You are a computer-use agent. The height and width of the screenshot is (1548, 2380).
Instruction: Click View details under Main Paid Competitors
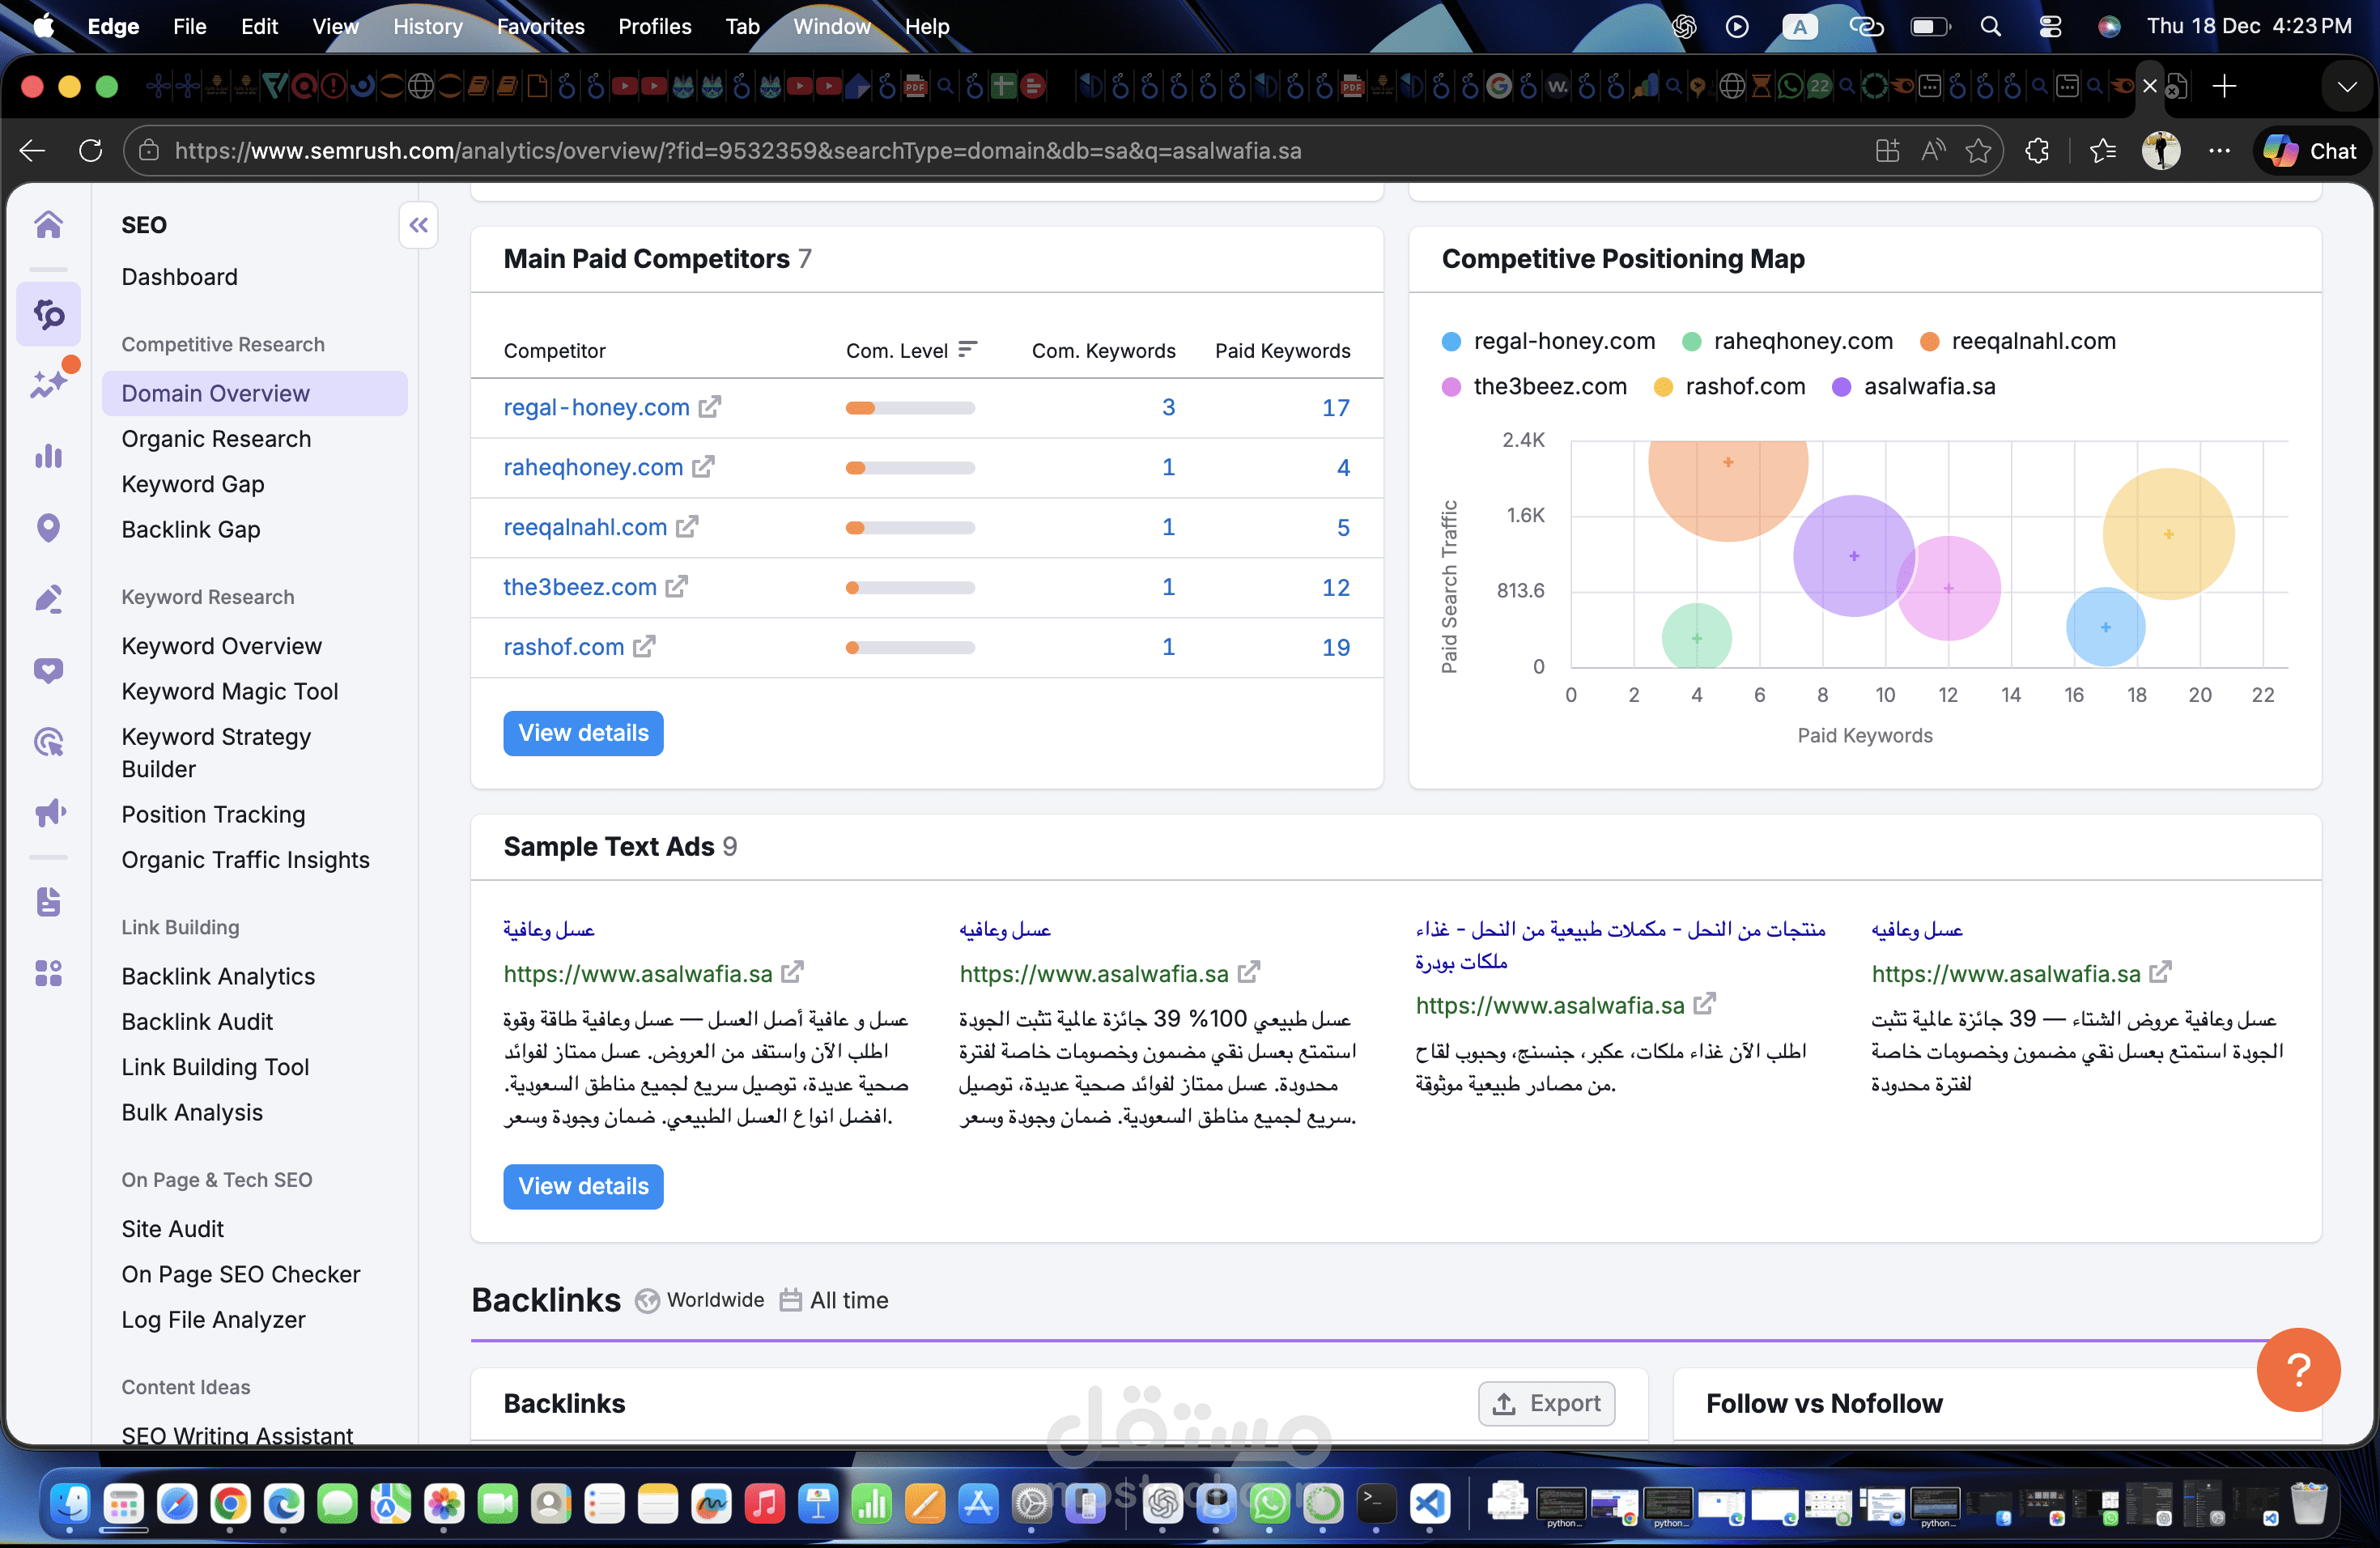(x=583, y=733)
